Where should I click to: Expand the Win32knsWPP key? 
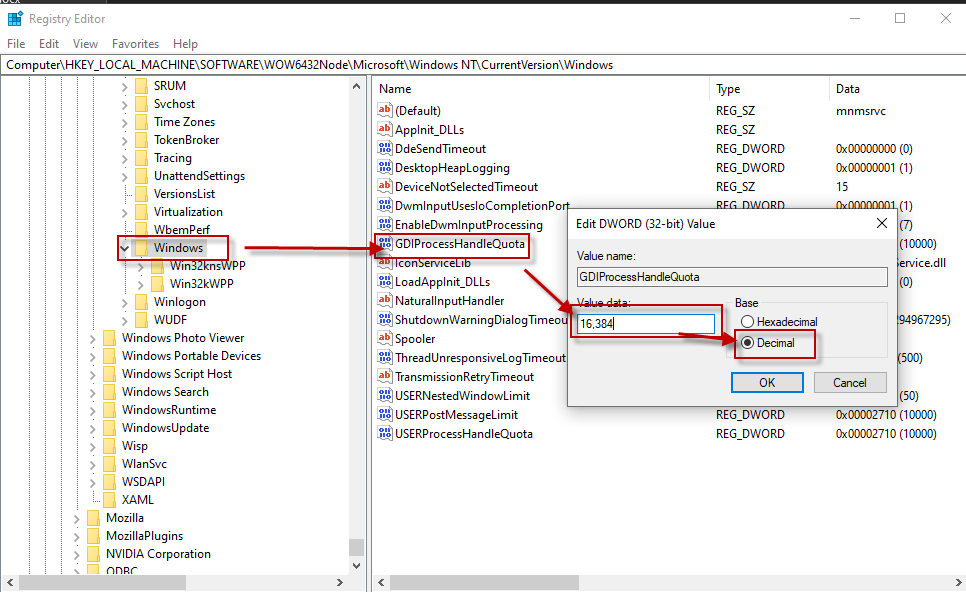(141, 266)
